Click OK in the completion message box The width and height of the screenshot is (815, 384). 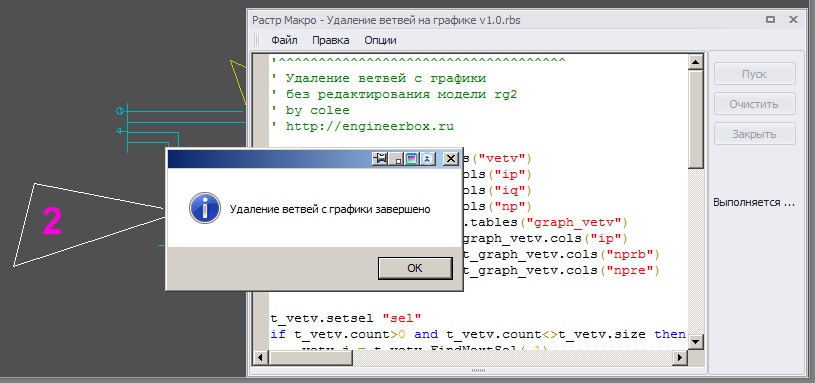(x=415, y=268)
